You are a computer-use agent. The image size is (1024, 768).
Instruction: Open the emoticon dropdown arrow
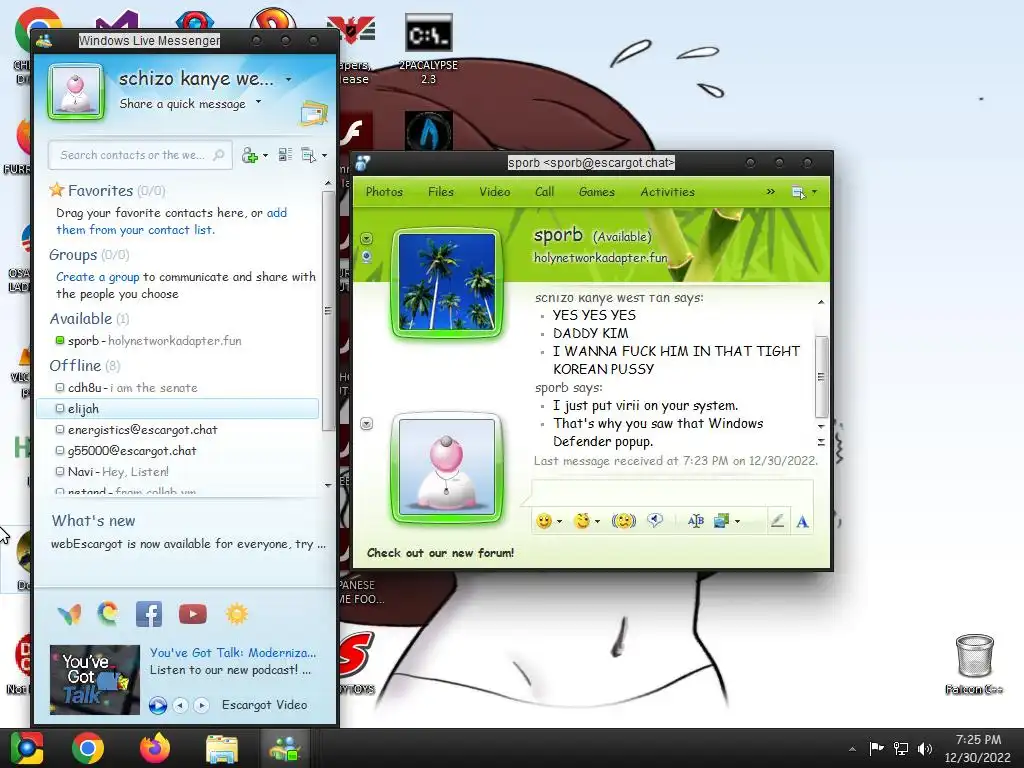(x=560, y=522)
